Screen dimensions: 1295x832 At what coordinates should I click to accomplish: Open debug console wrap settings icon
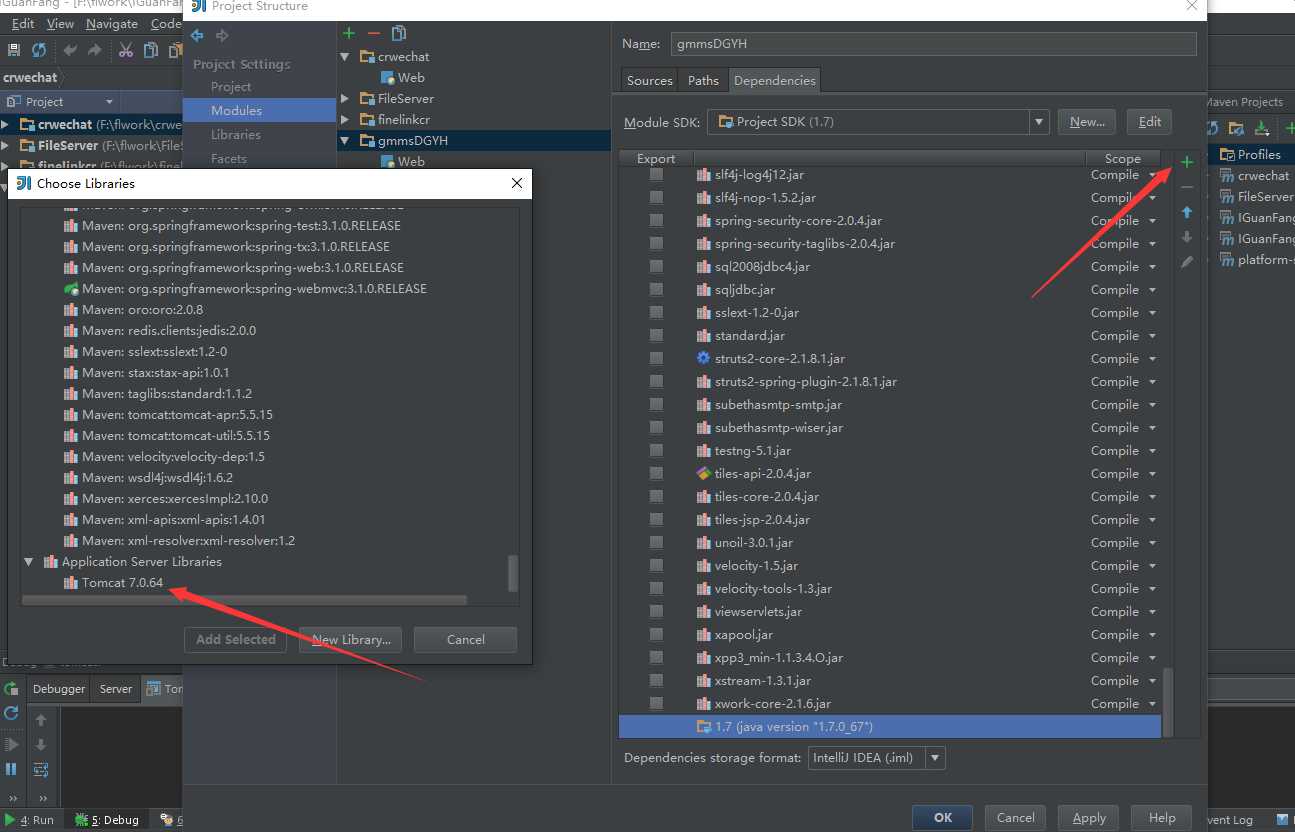[x=41, y=769]
